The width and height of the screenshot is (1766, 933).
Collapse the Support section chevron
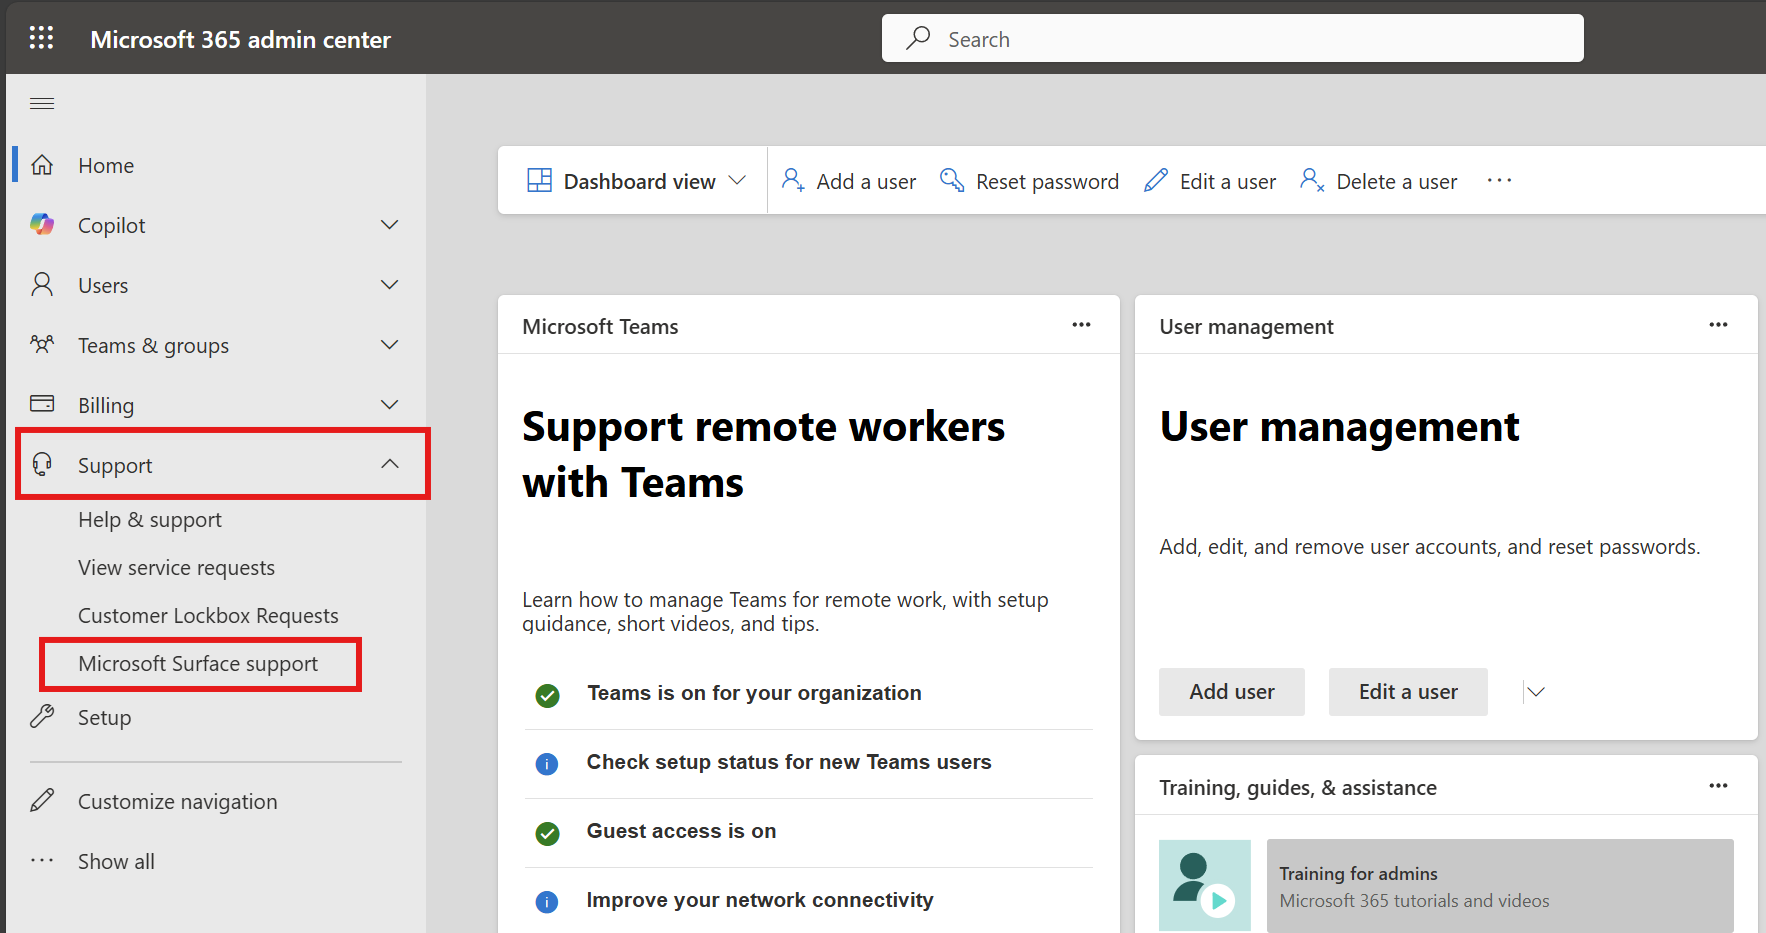pyautogui.click(x=389, y=463)
